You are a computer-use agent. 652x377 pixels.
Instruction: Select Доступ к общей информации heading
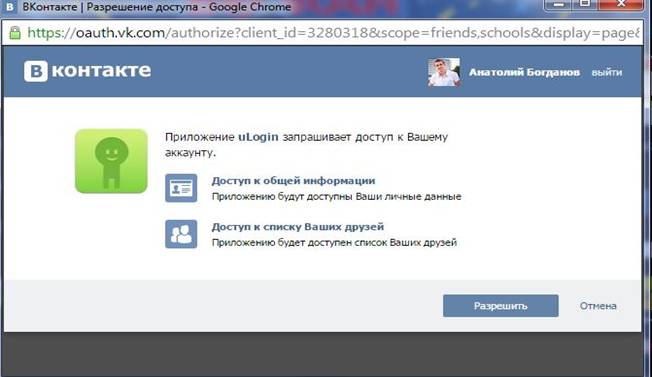click(x=293, y=181)
